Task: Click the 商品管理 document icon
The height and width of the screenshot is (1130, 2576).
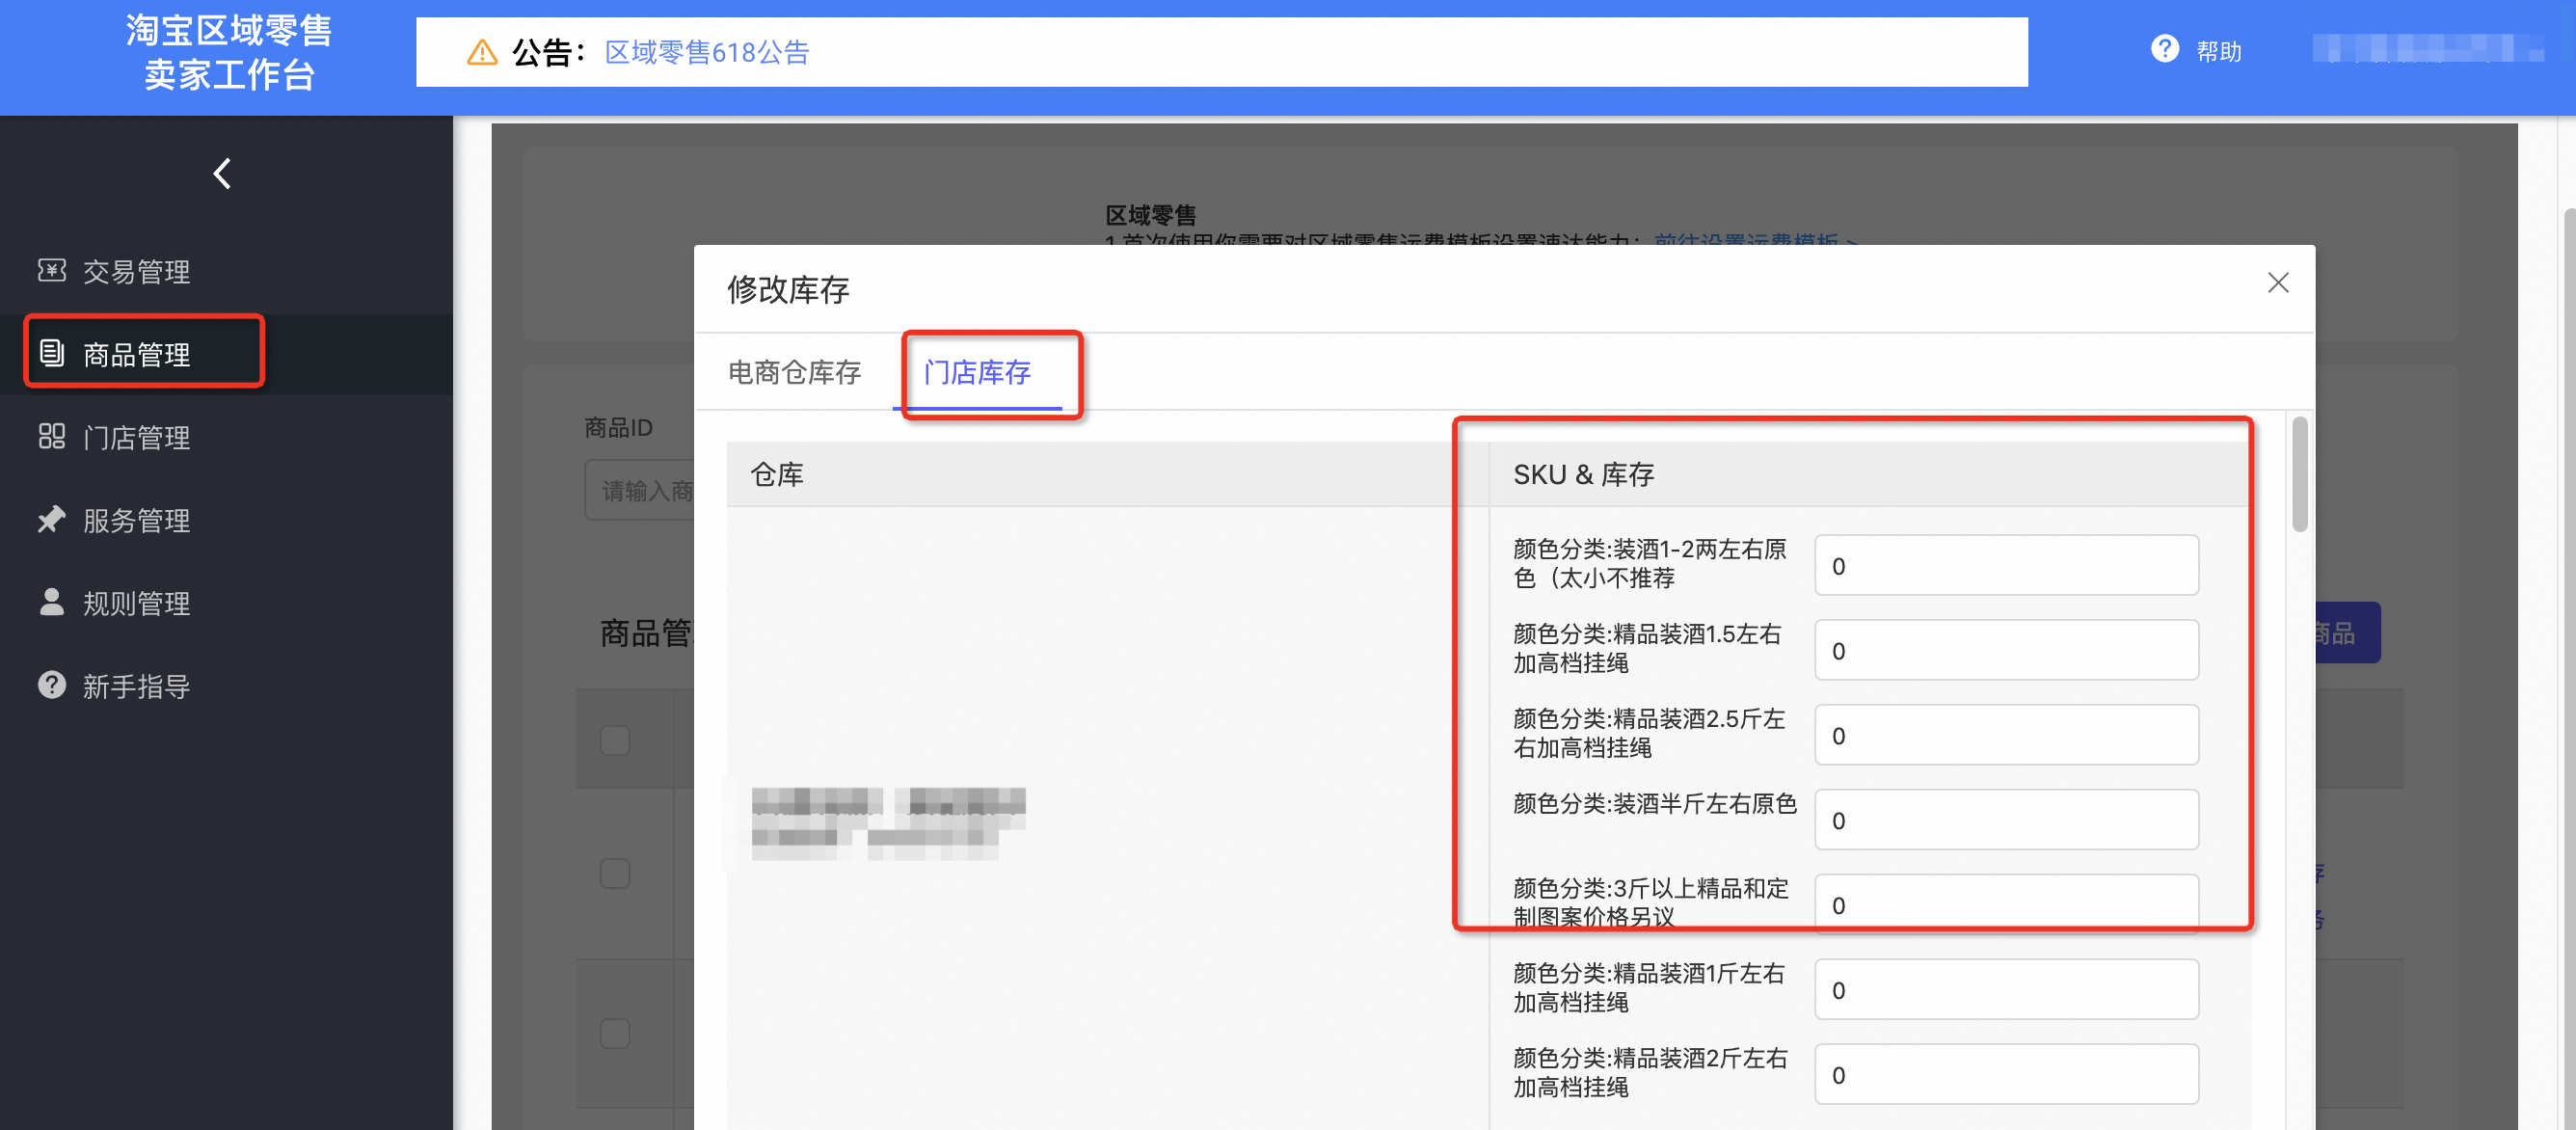Action: coord(51,353)
